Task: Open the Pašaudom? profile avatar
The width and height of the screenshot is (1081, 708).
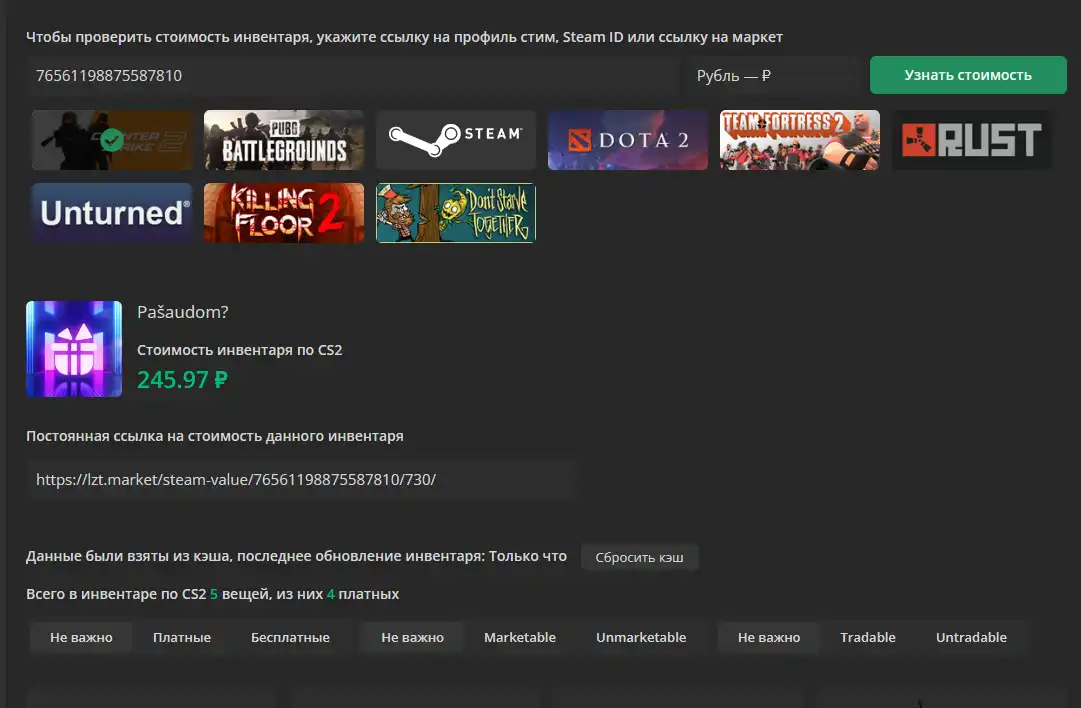Action: click(x=74, y=349)
